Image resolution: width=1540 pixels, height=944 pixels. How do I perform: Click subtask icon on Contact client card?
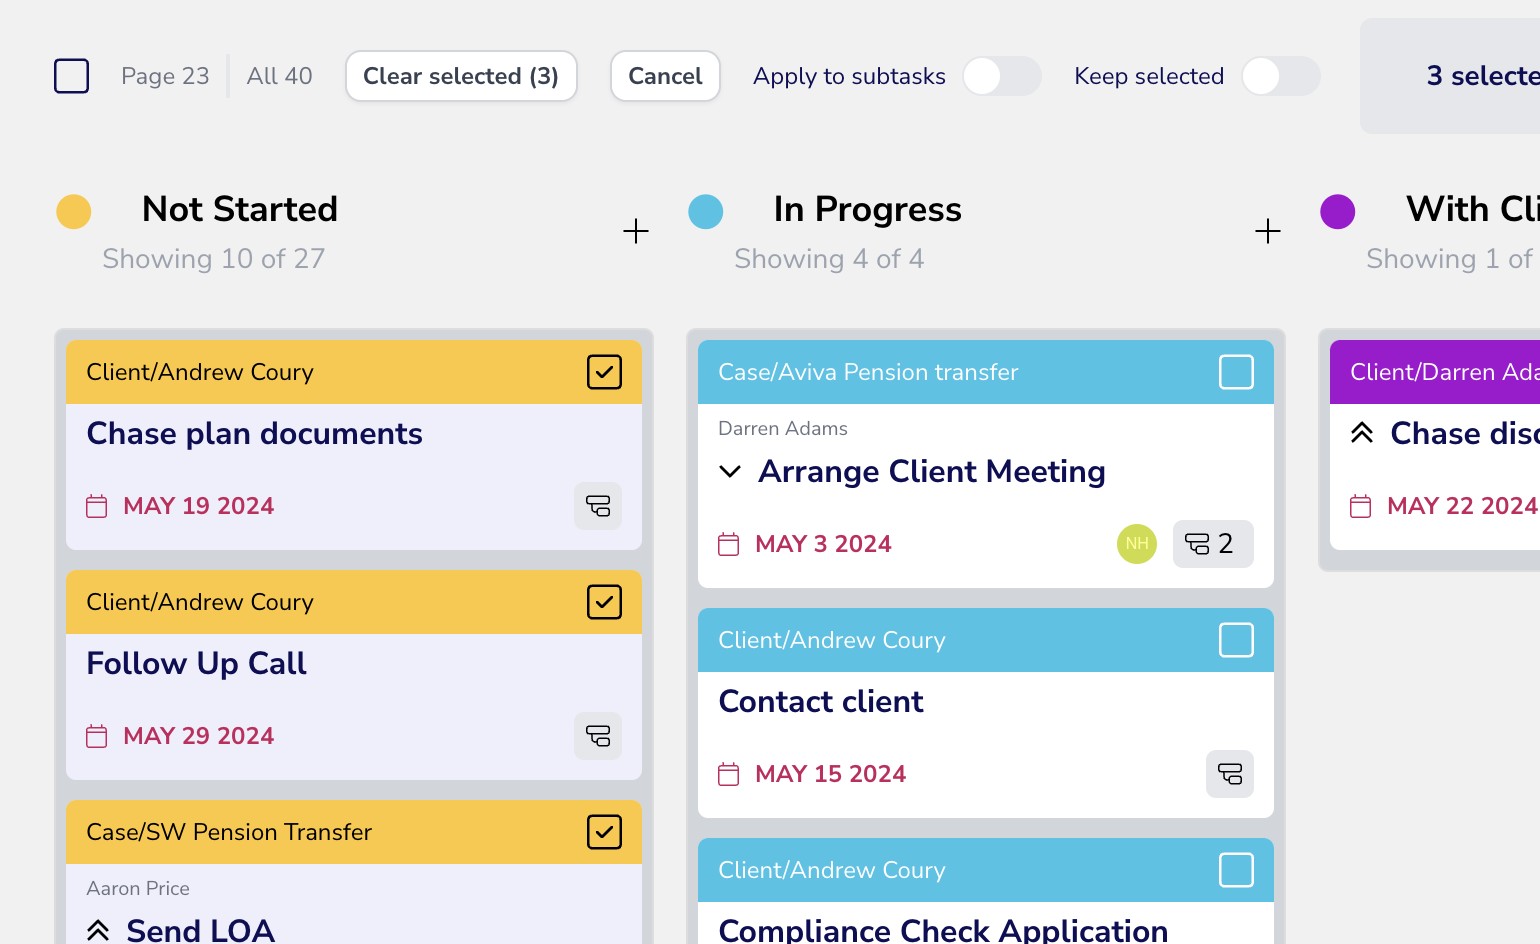[1229, 774]
